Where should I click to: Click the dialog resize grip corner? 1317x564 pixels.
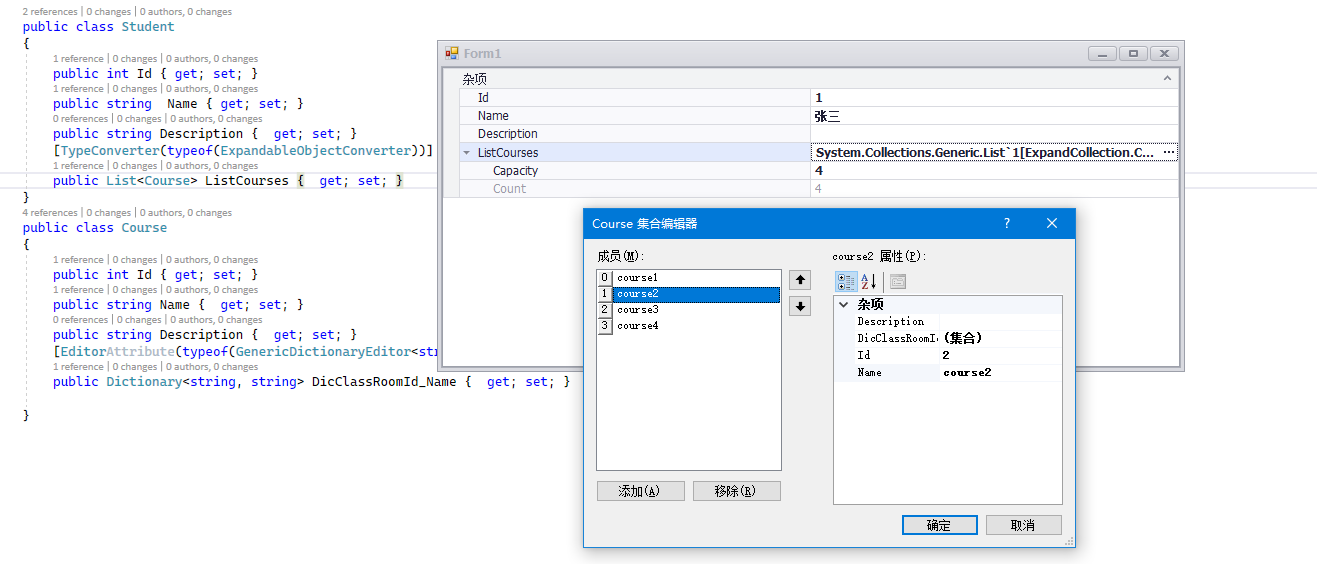(x=1069, y=541)
